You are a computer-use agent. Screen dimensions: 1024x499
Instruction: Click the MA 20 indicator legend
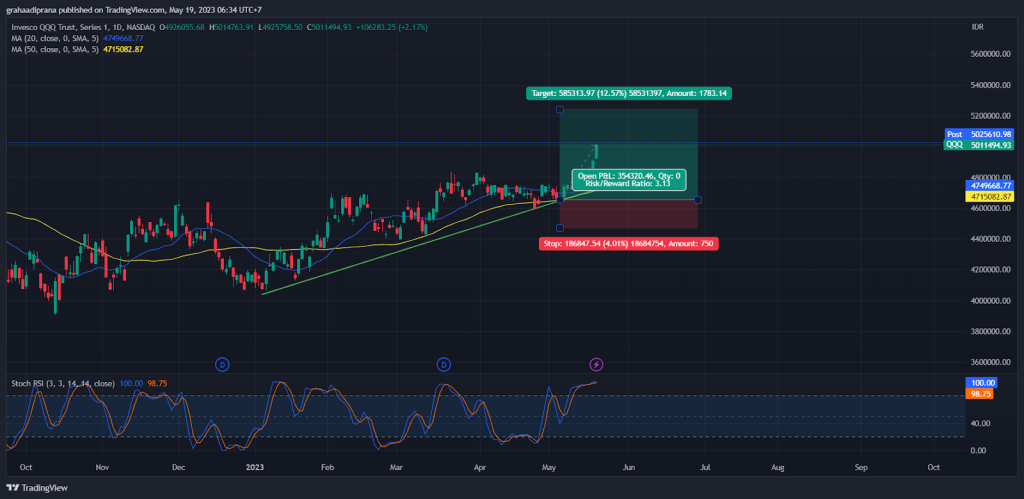tap(77, 38)
